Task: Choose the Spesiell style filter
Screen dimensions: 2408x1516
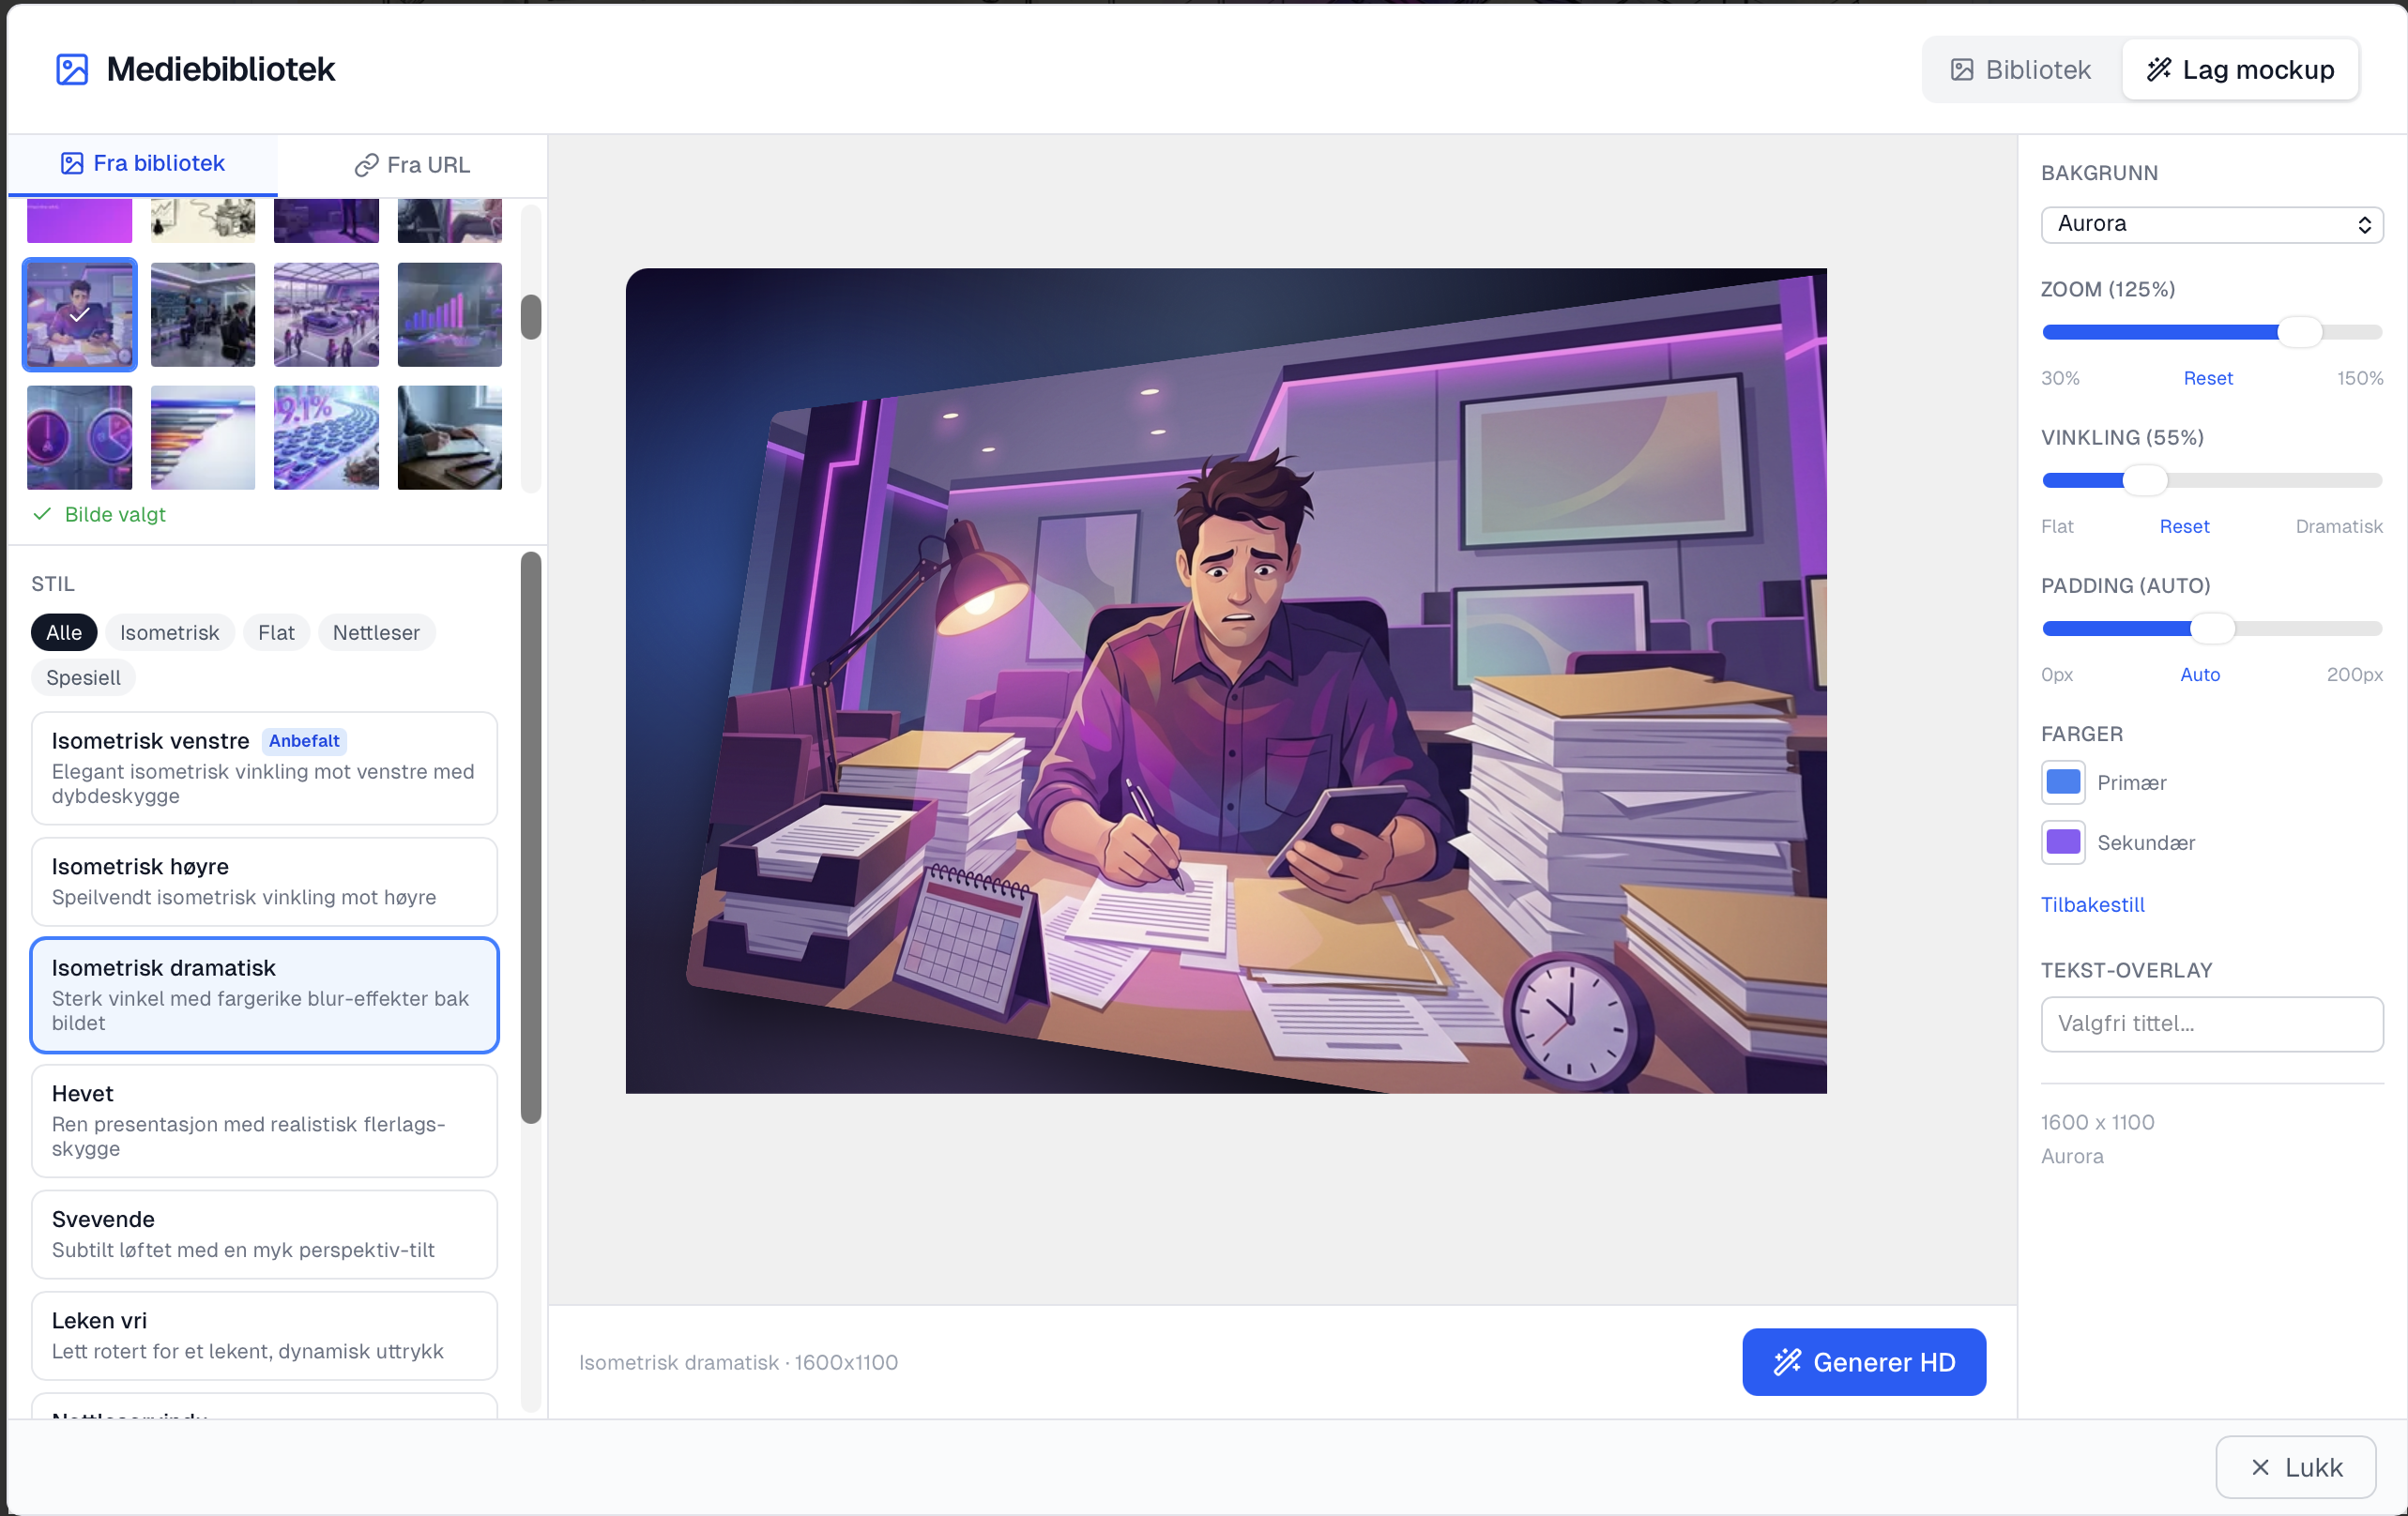Action: 83,677
